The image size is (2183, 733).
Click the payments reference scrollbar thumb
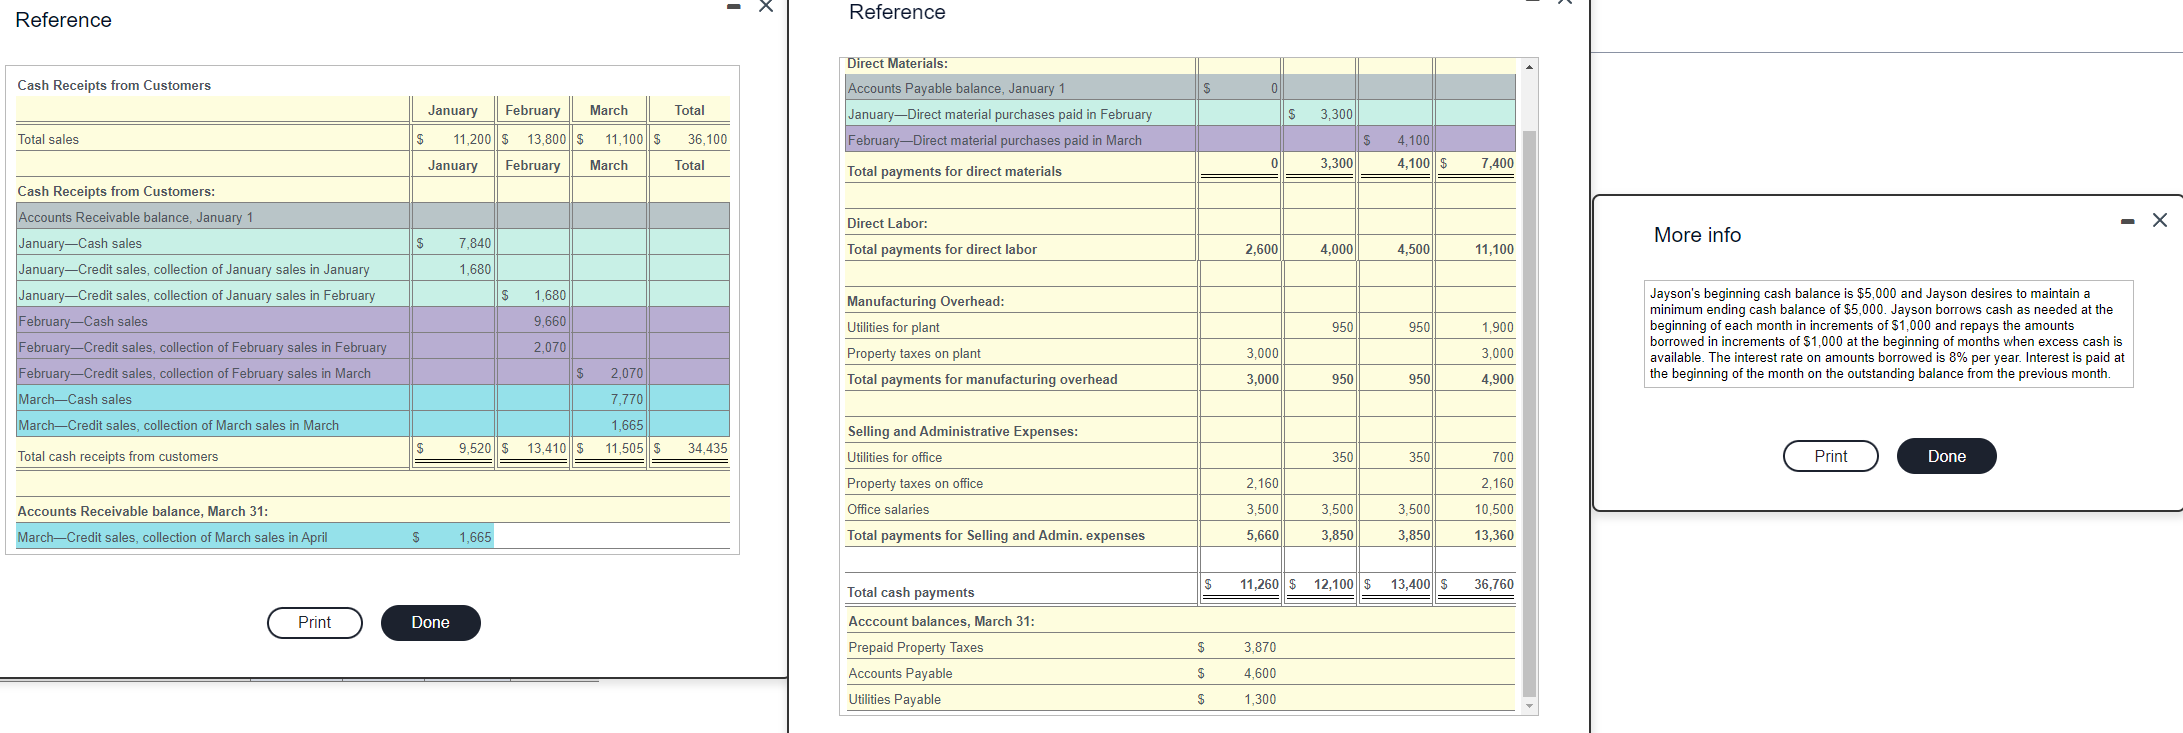[x=1528, y=413]
